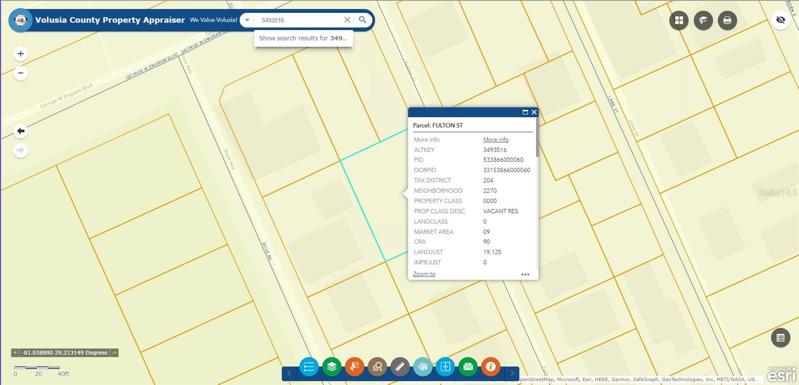
Task: Click the esri logo
Action: point(780,374)
